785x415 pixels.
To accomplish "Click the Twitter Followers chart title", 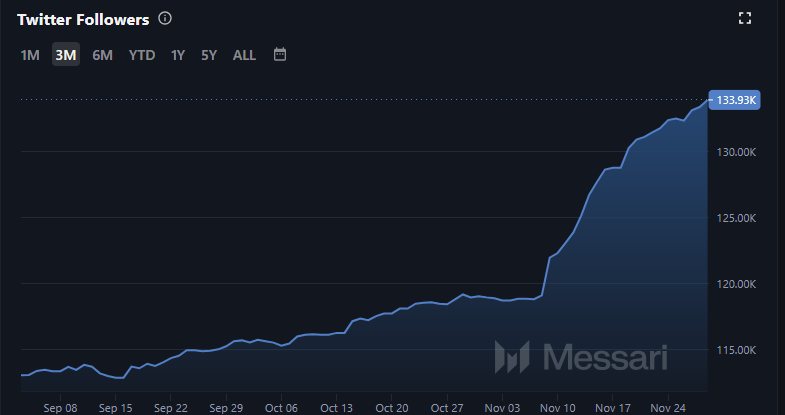I will (83, 20).
